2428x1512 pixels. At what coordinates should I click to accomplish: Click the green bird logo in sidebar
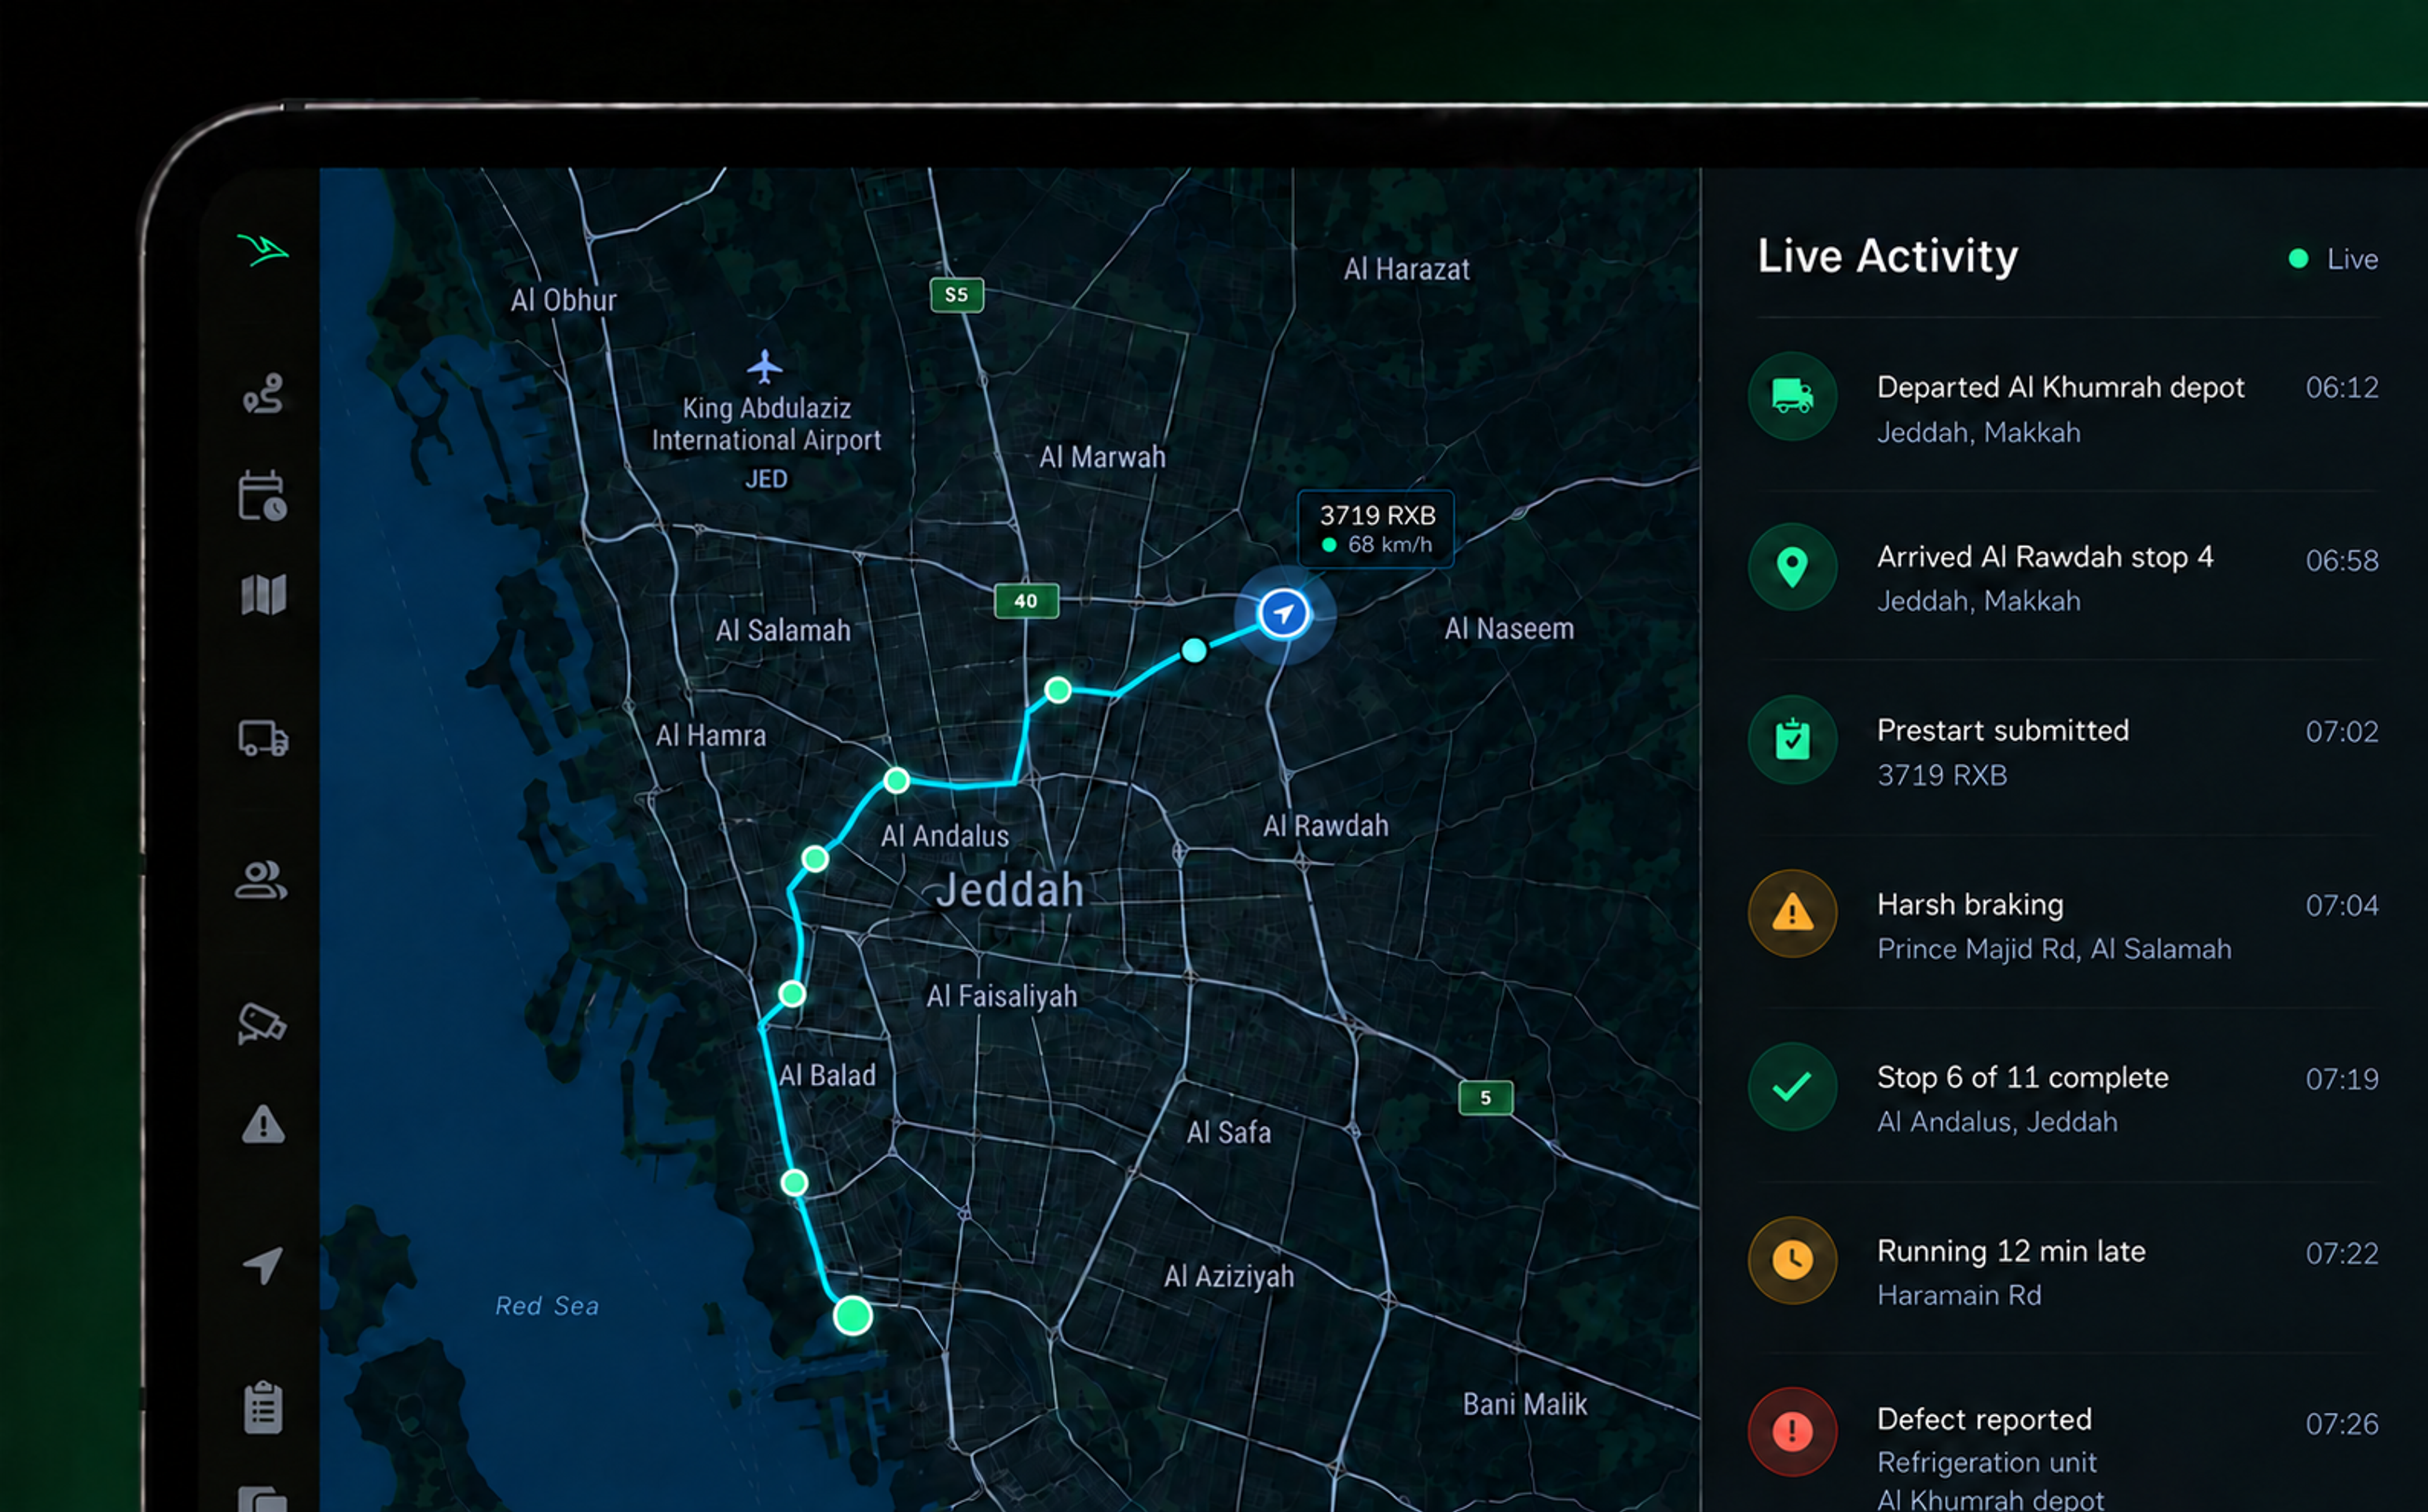coord(263,250)
